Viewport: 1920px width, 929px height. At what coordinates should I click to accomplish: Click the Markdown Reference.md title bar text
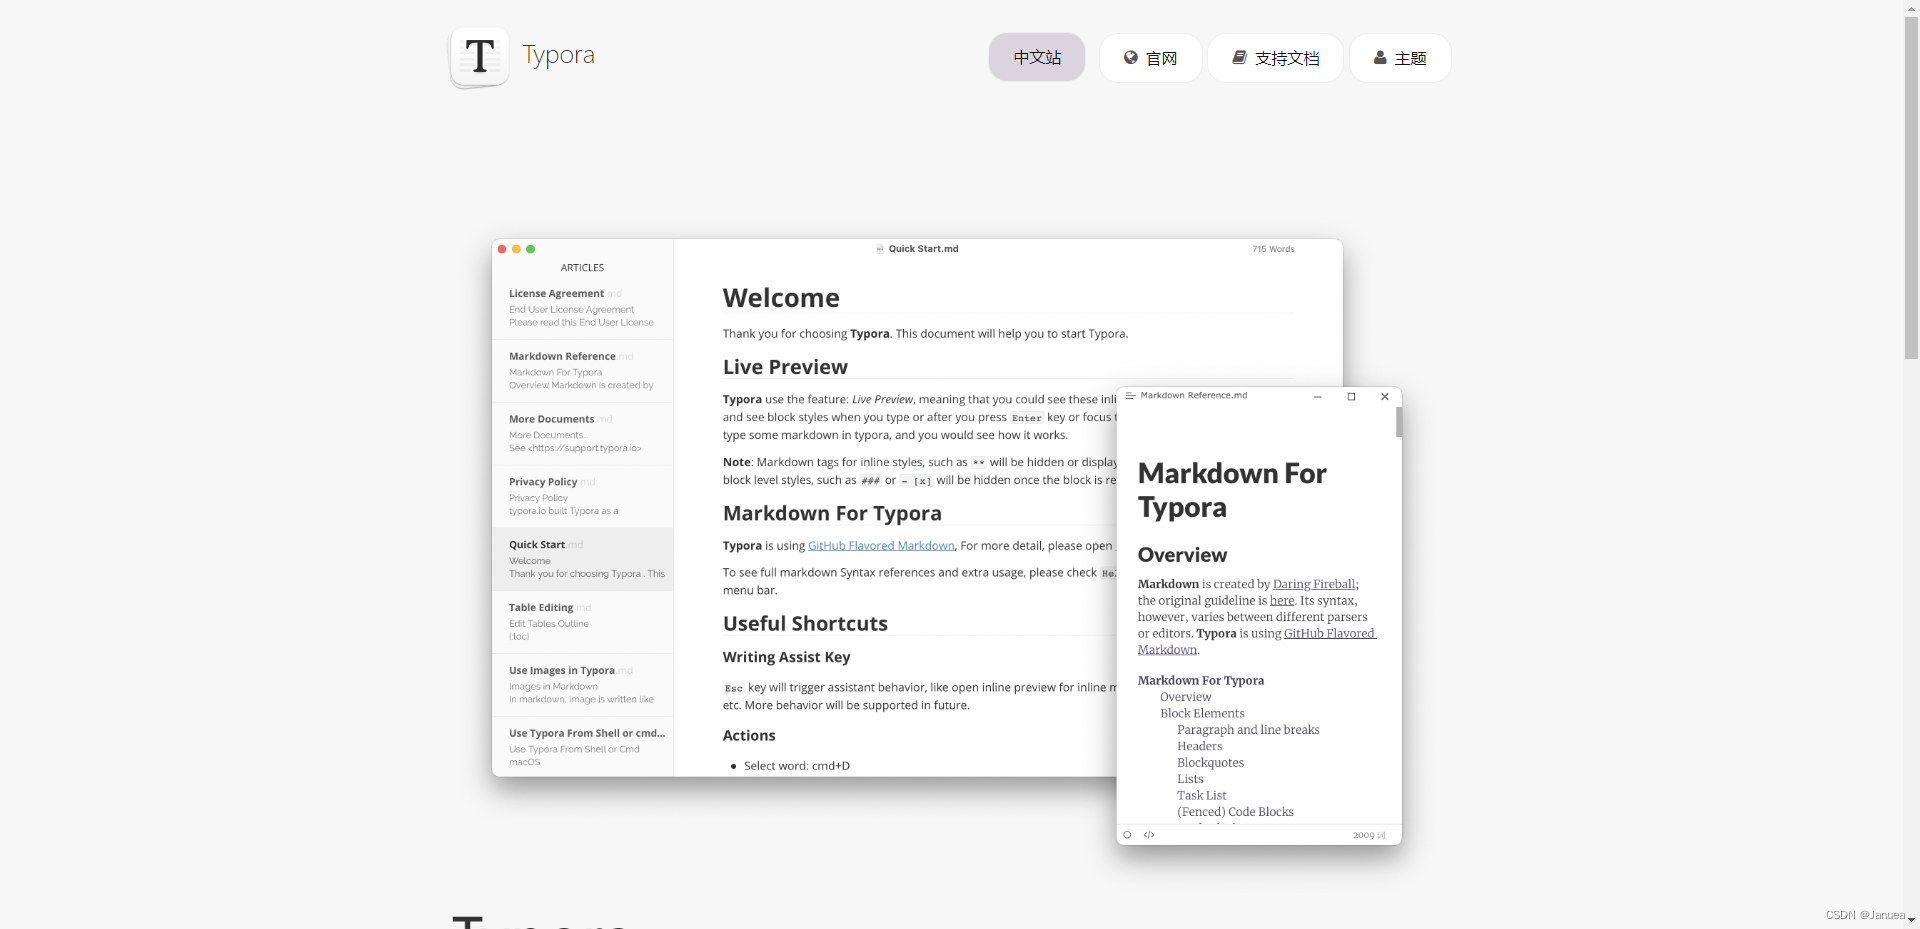click(1194, 396)
